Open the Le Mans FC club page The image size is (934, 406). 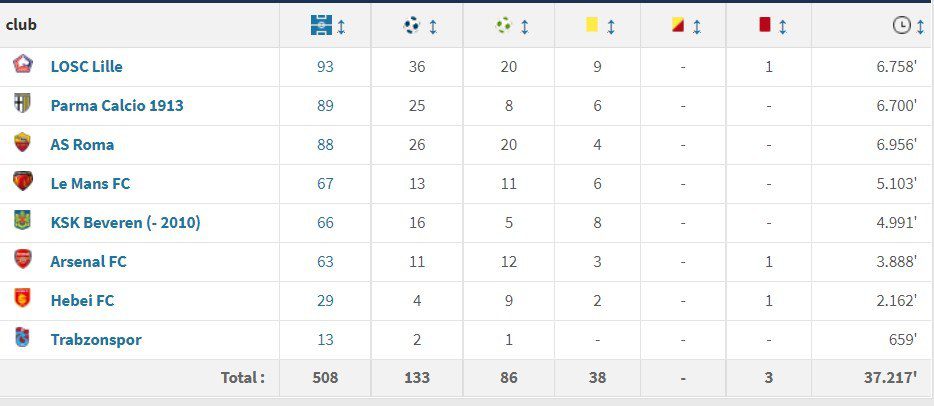coord(90,183)
